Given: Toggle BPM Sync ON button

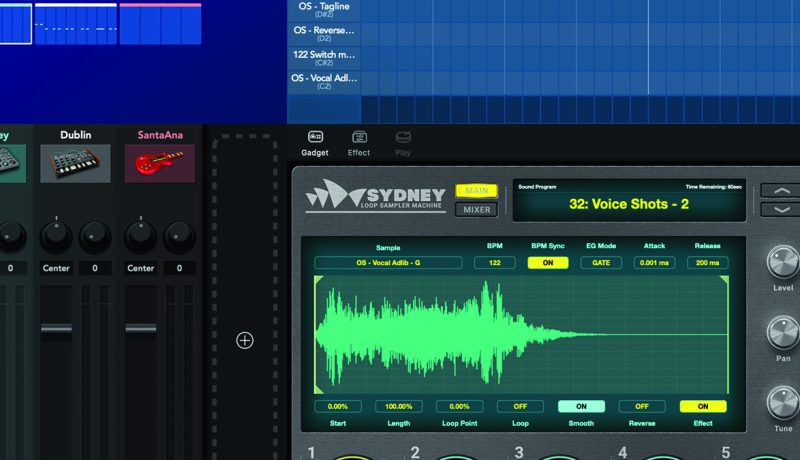Looking at the screenshot, I should [x=548, y=263].
